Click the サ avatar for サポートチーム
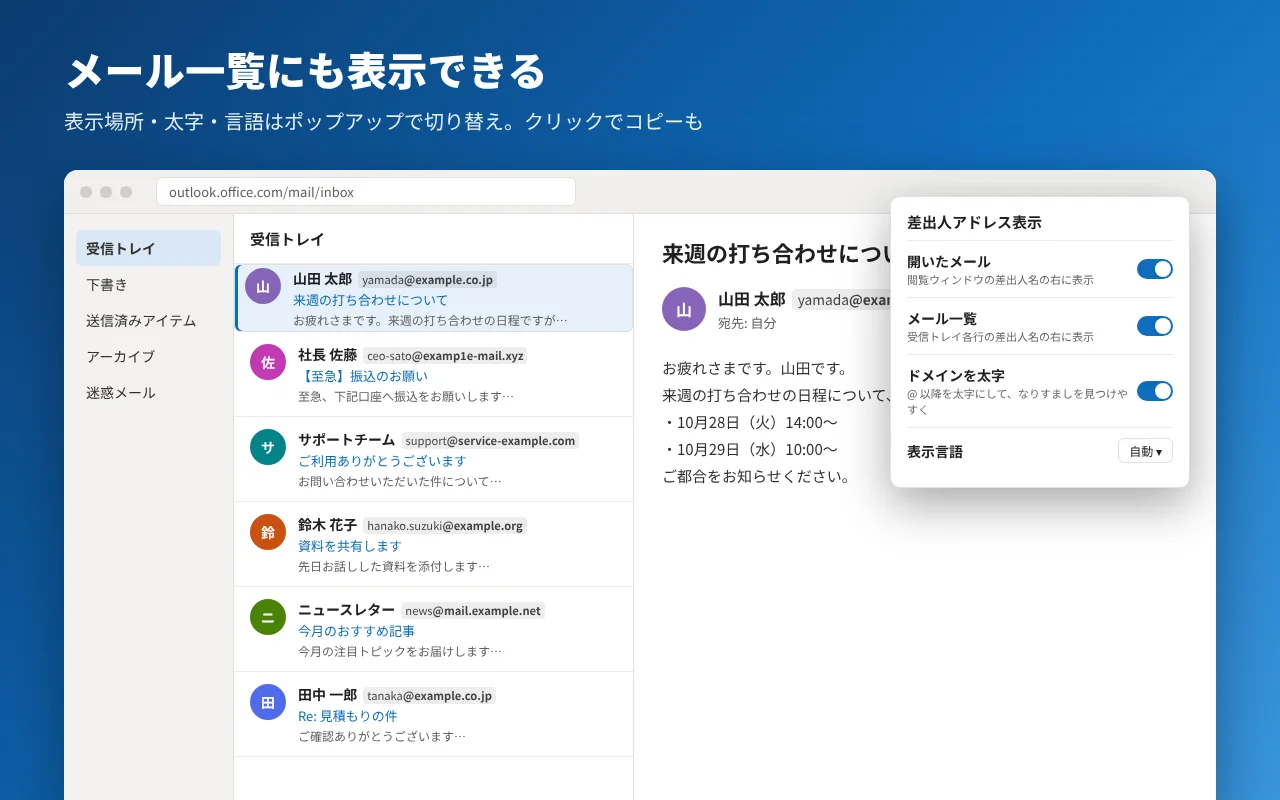Viewport: 1280px width, 800px height. click(x=268, y=447)
